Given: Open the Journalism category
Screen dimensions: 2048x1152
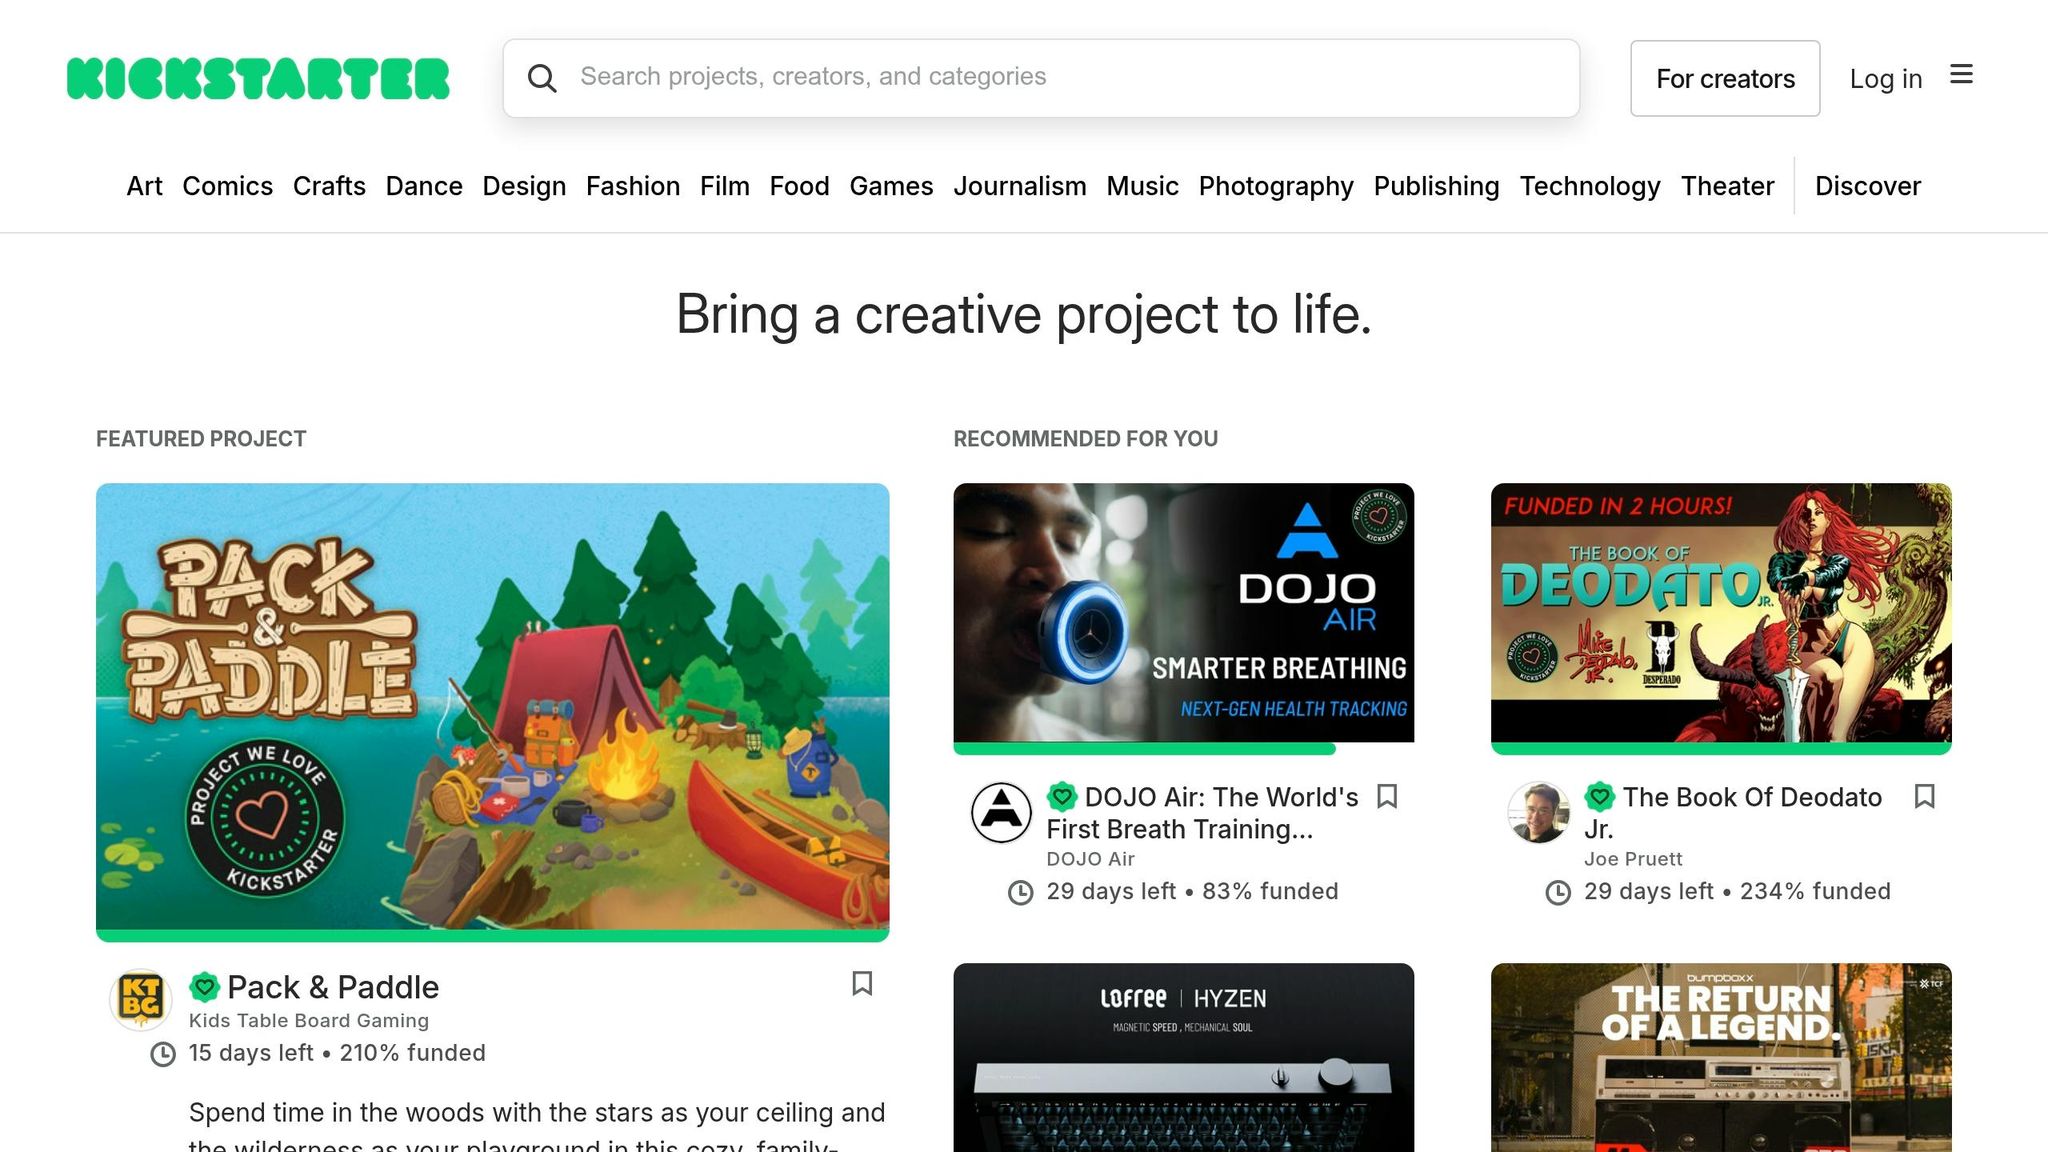Looking at the screenshot, I should (x=1020, y=186).
